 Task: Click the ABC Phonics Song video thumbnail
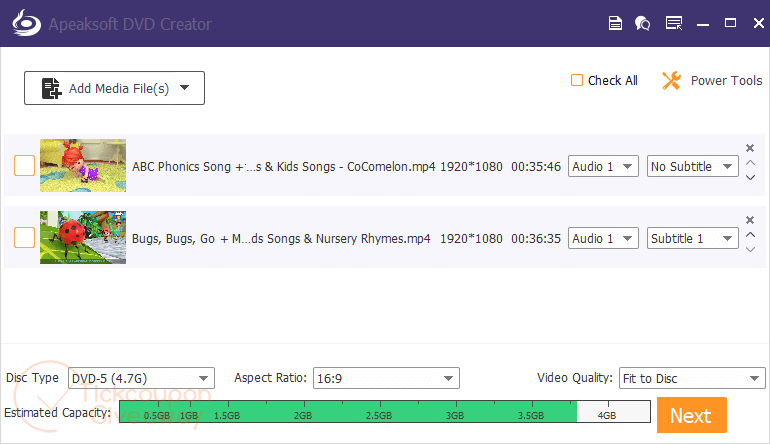tap(83, 166)
